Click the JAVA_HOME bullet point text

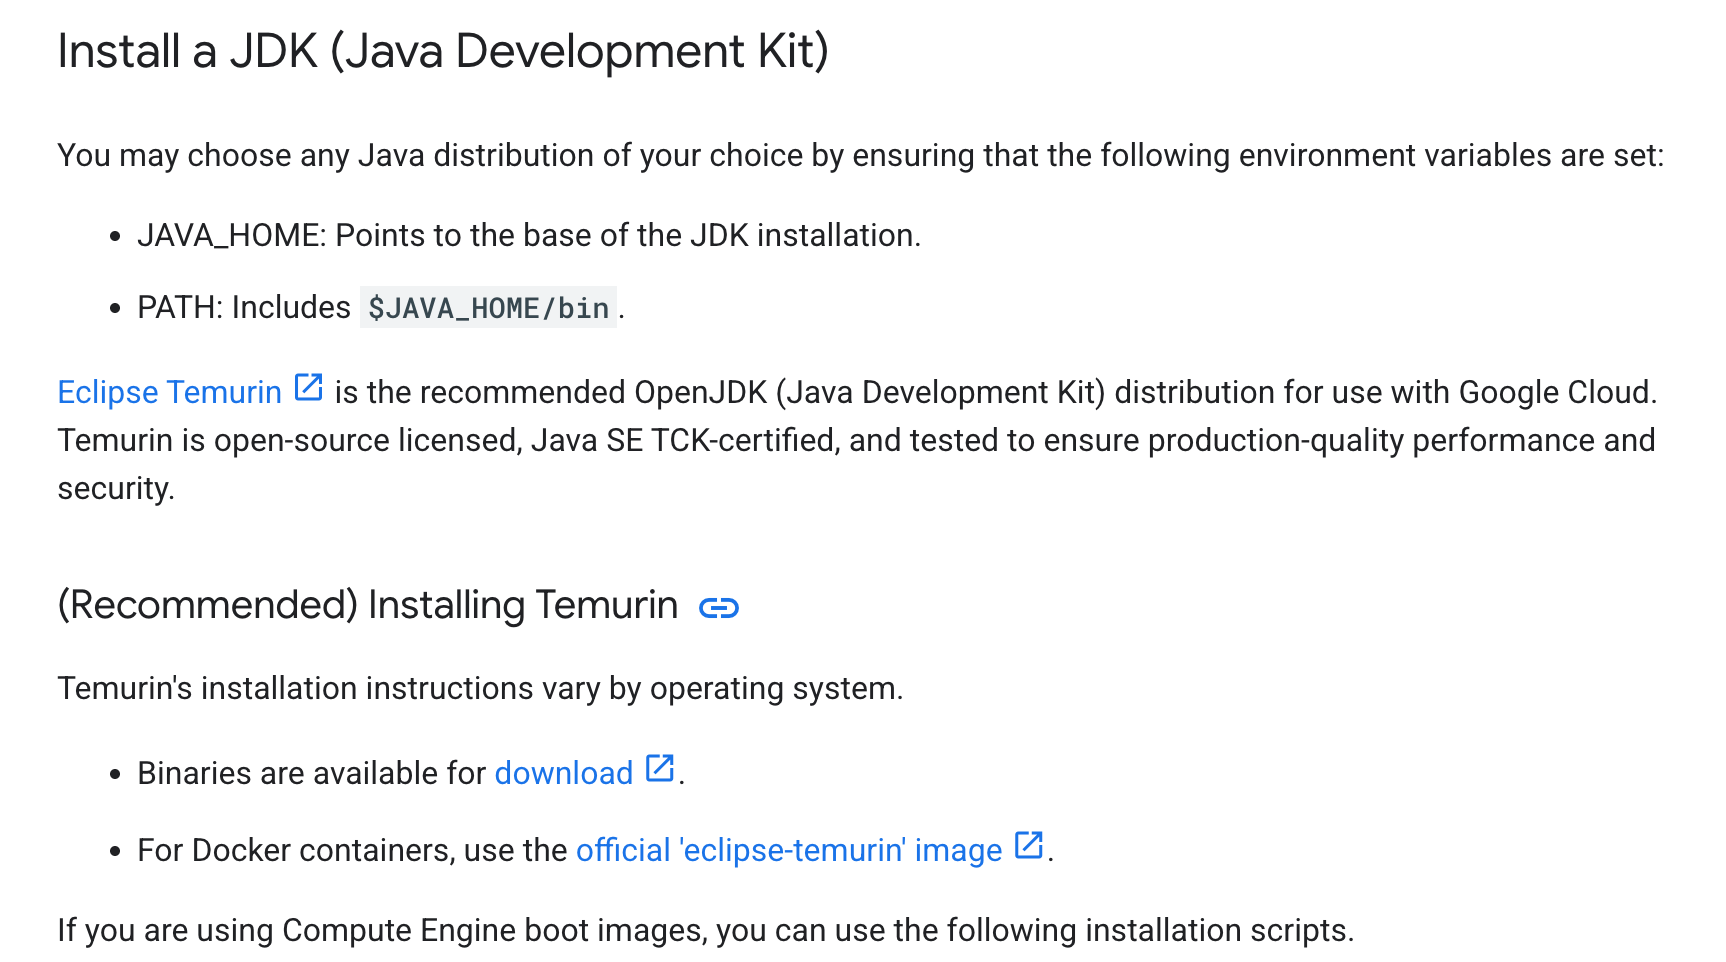pos(528,236)
